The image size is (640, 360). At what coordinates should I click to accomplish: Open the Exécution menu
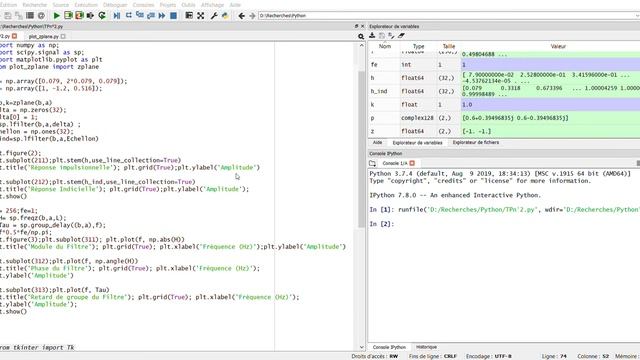coord(86,5)
